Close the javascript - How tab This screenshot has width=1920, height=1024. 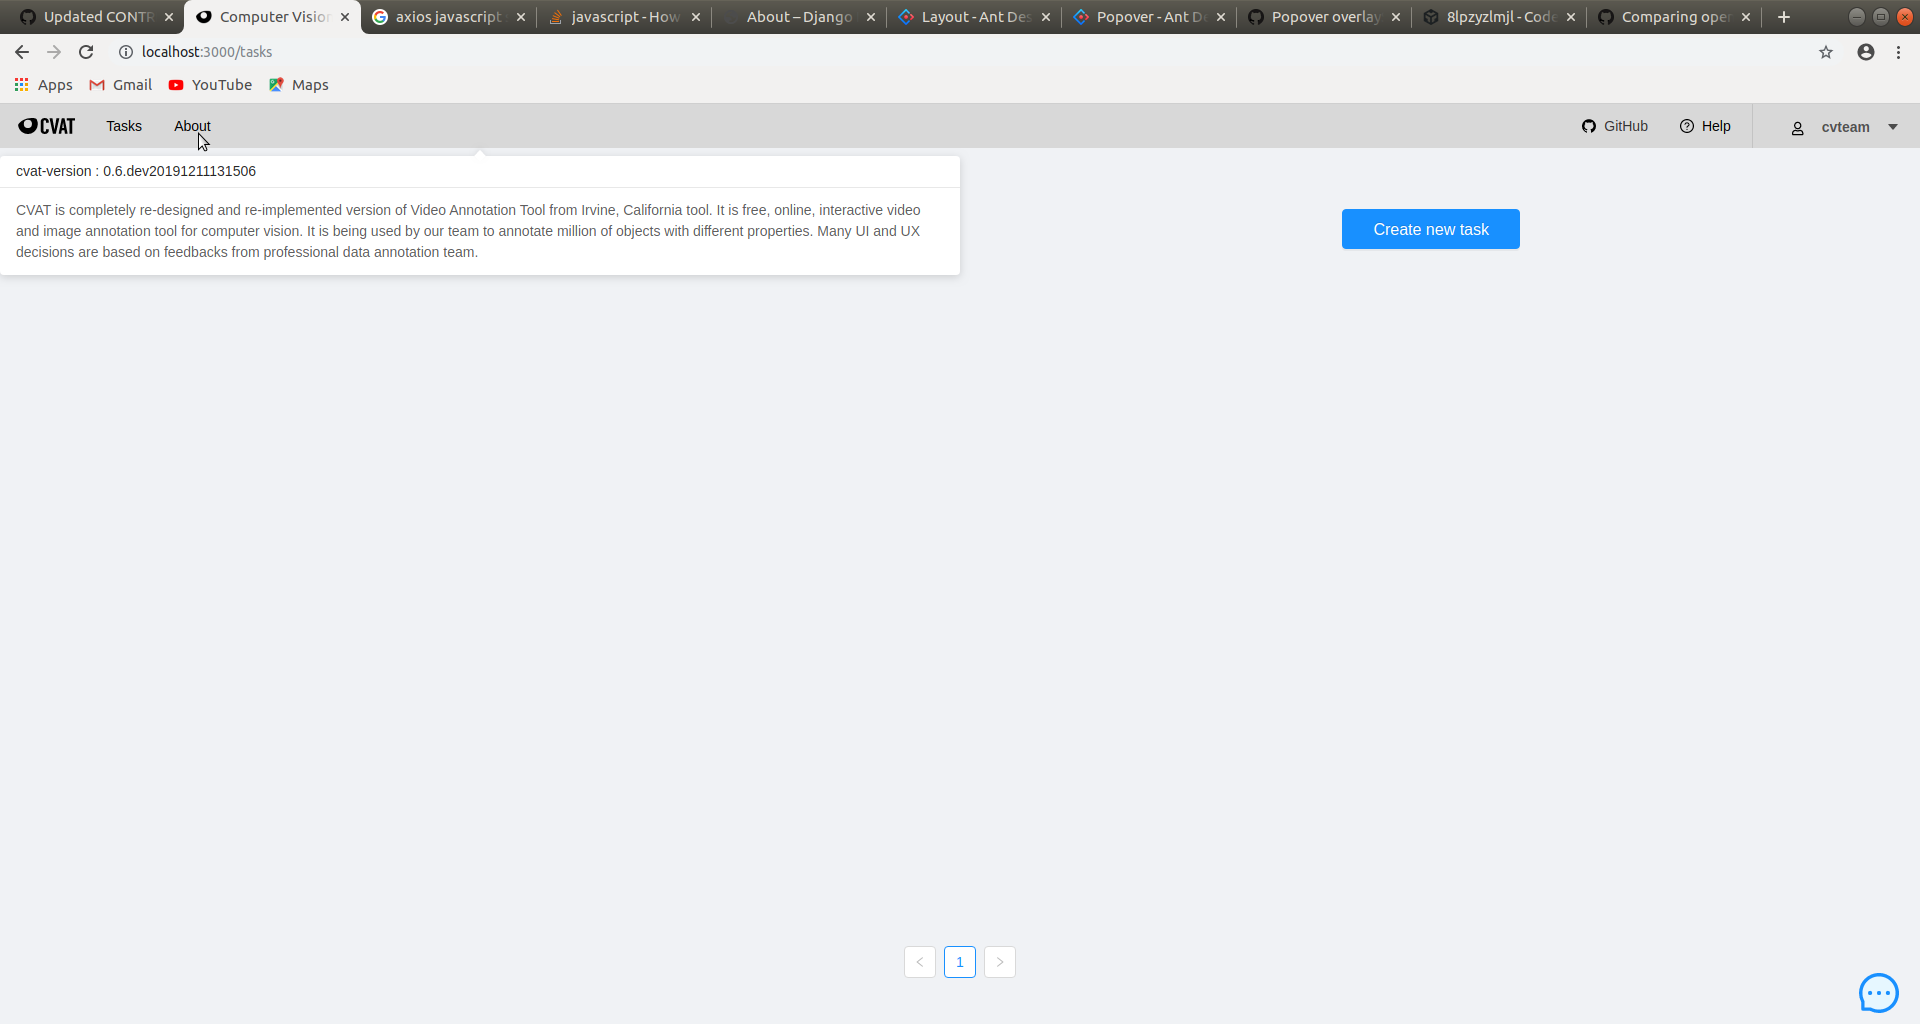696,17
